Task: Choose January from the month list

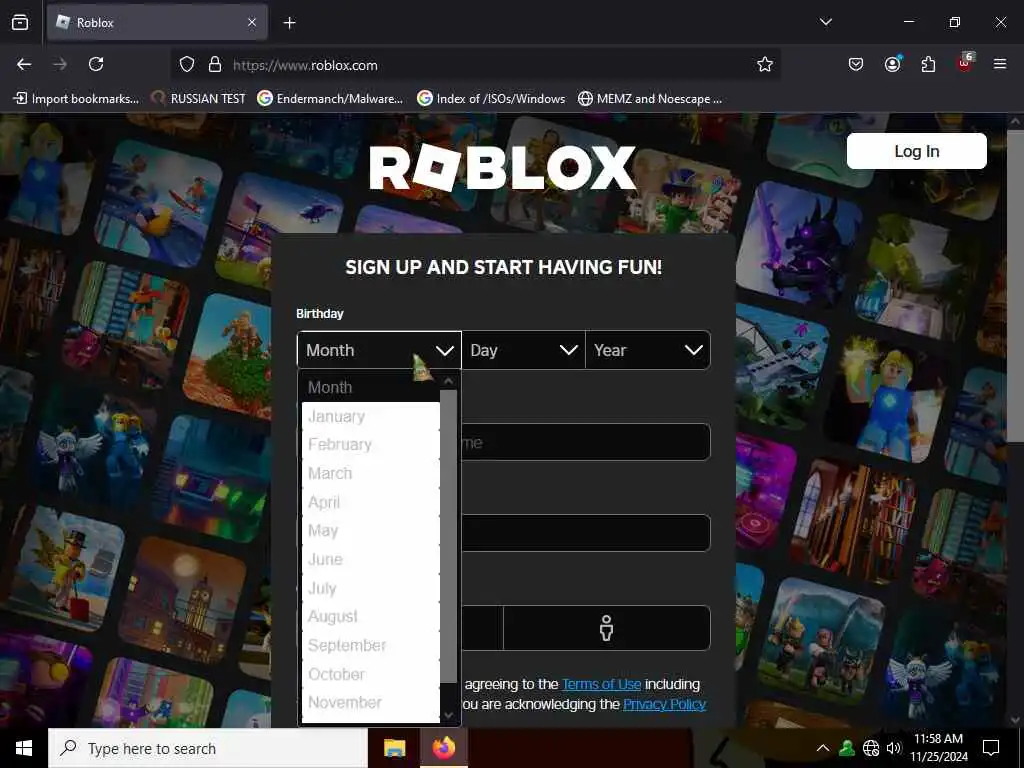Action: point(370,416)
